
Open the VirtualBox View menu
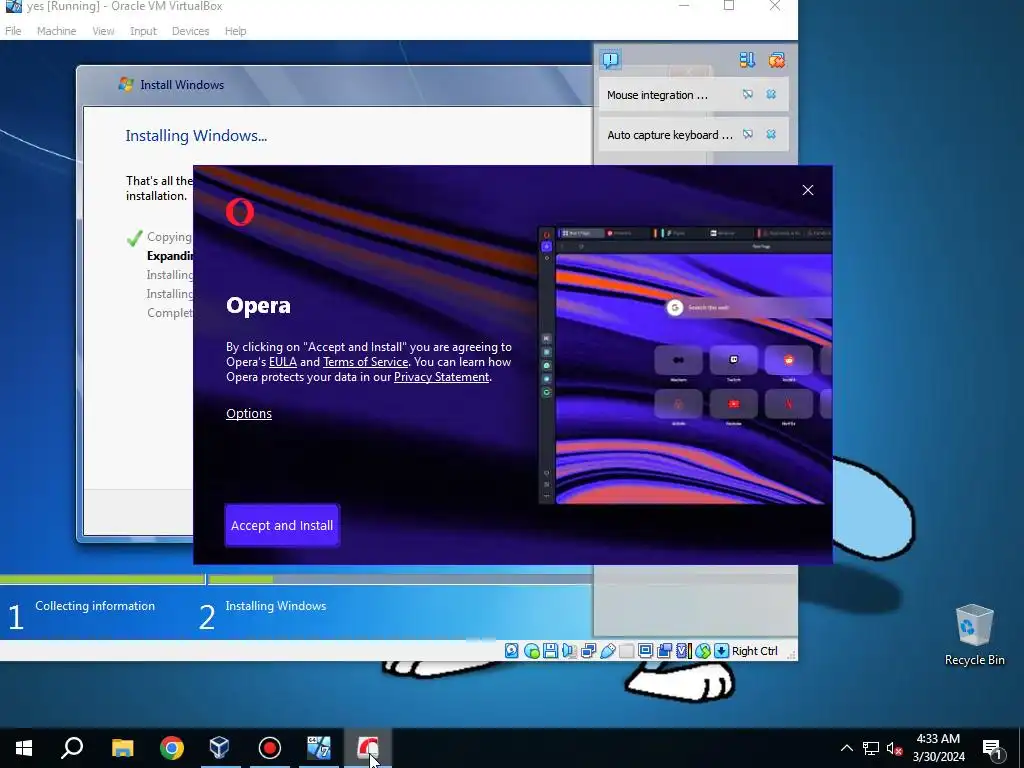click(x=103, y=31)
